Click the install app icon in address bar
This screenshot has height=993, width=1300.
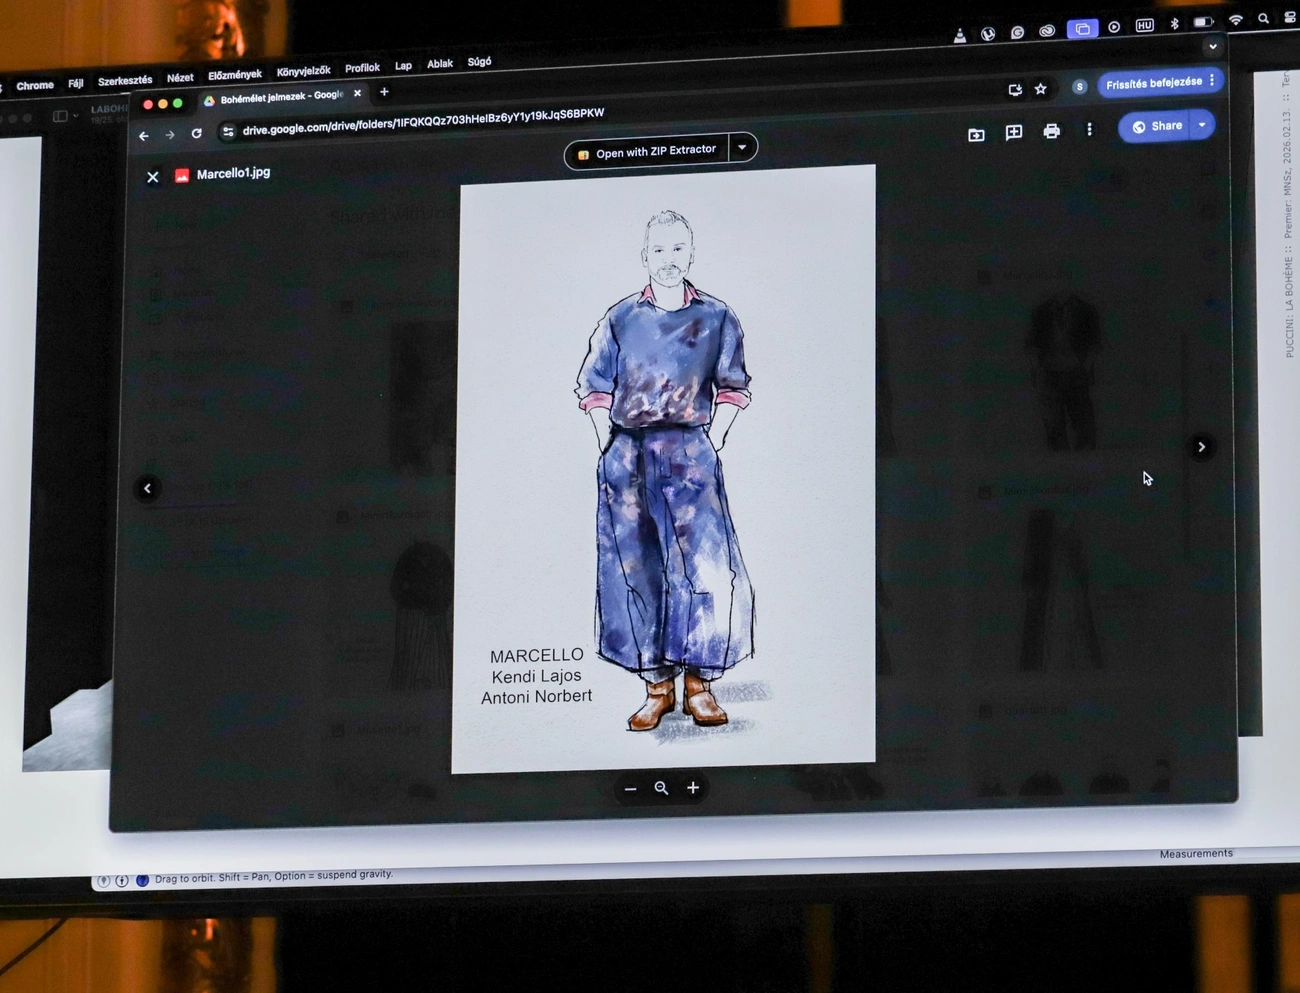coord(1015,90)
